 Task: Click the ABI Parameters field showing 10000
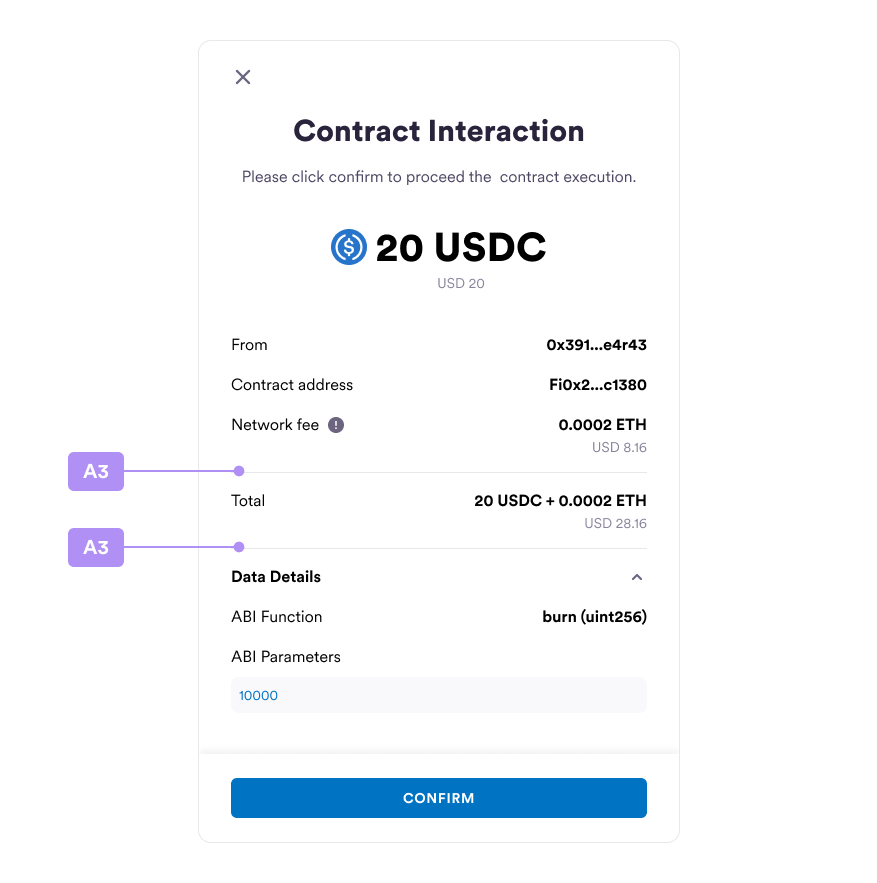(x=439, y=695)
